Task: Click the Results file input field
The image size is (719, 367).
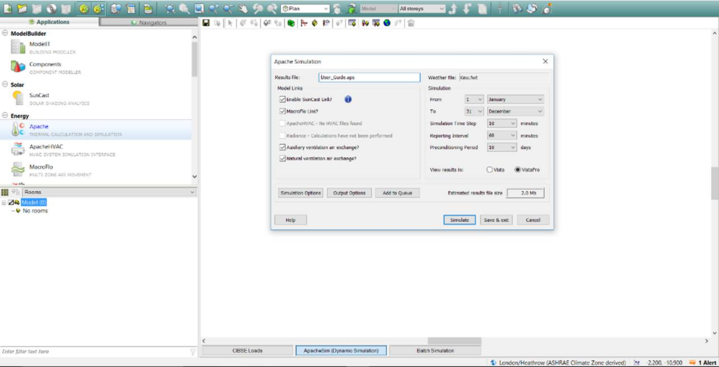Action: click(x=369, y=78)
